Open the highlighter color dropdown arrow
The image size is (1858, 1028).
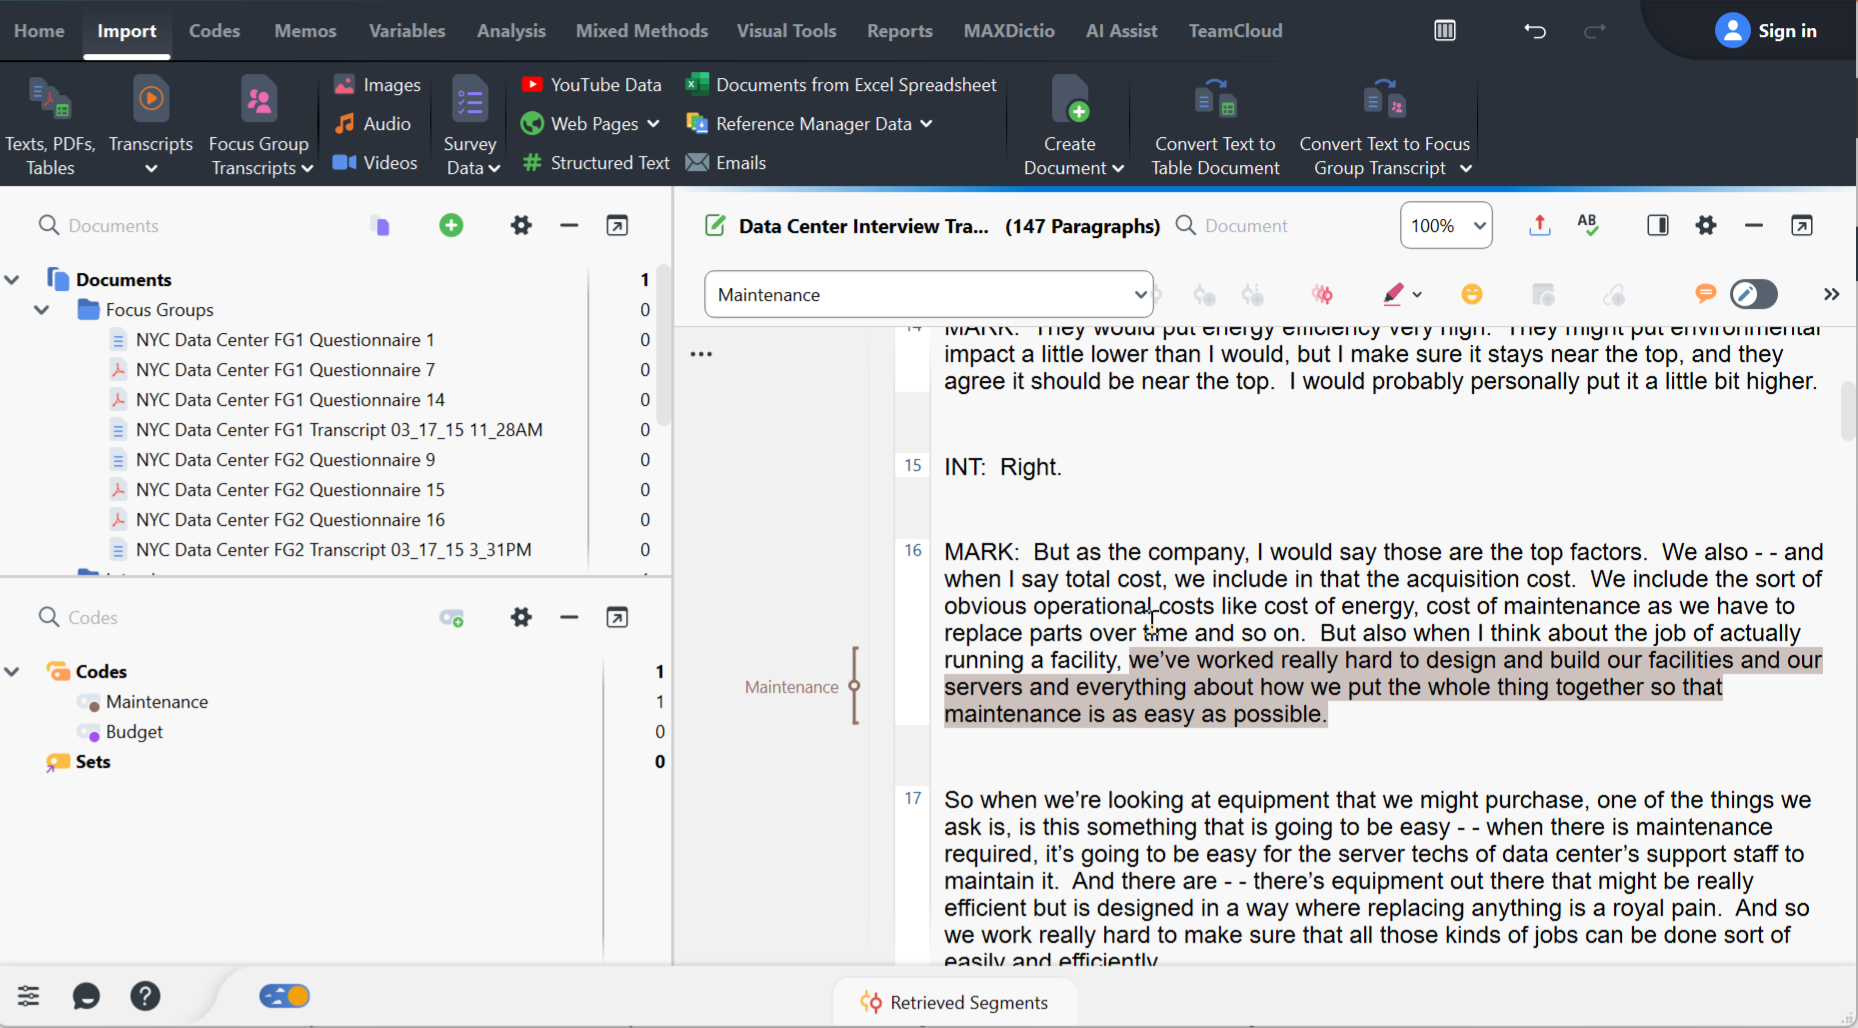(1417, 295)
